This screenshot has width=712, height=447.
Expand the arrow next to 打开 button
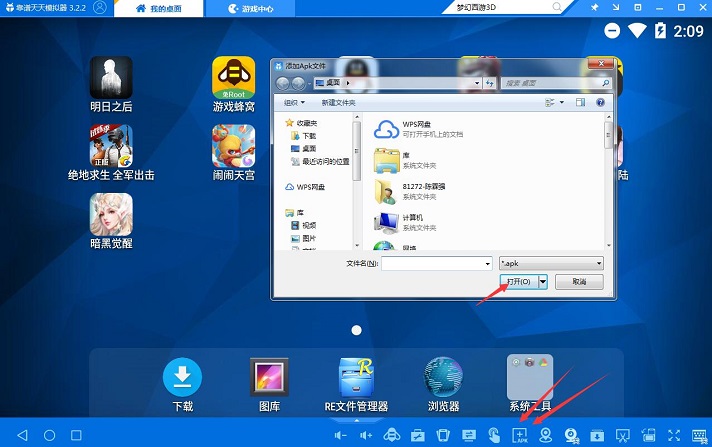click(x=543, y=282)
